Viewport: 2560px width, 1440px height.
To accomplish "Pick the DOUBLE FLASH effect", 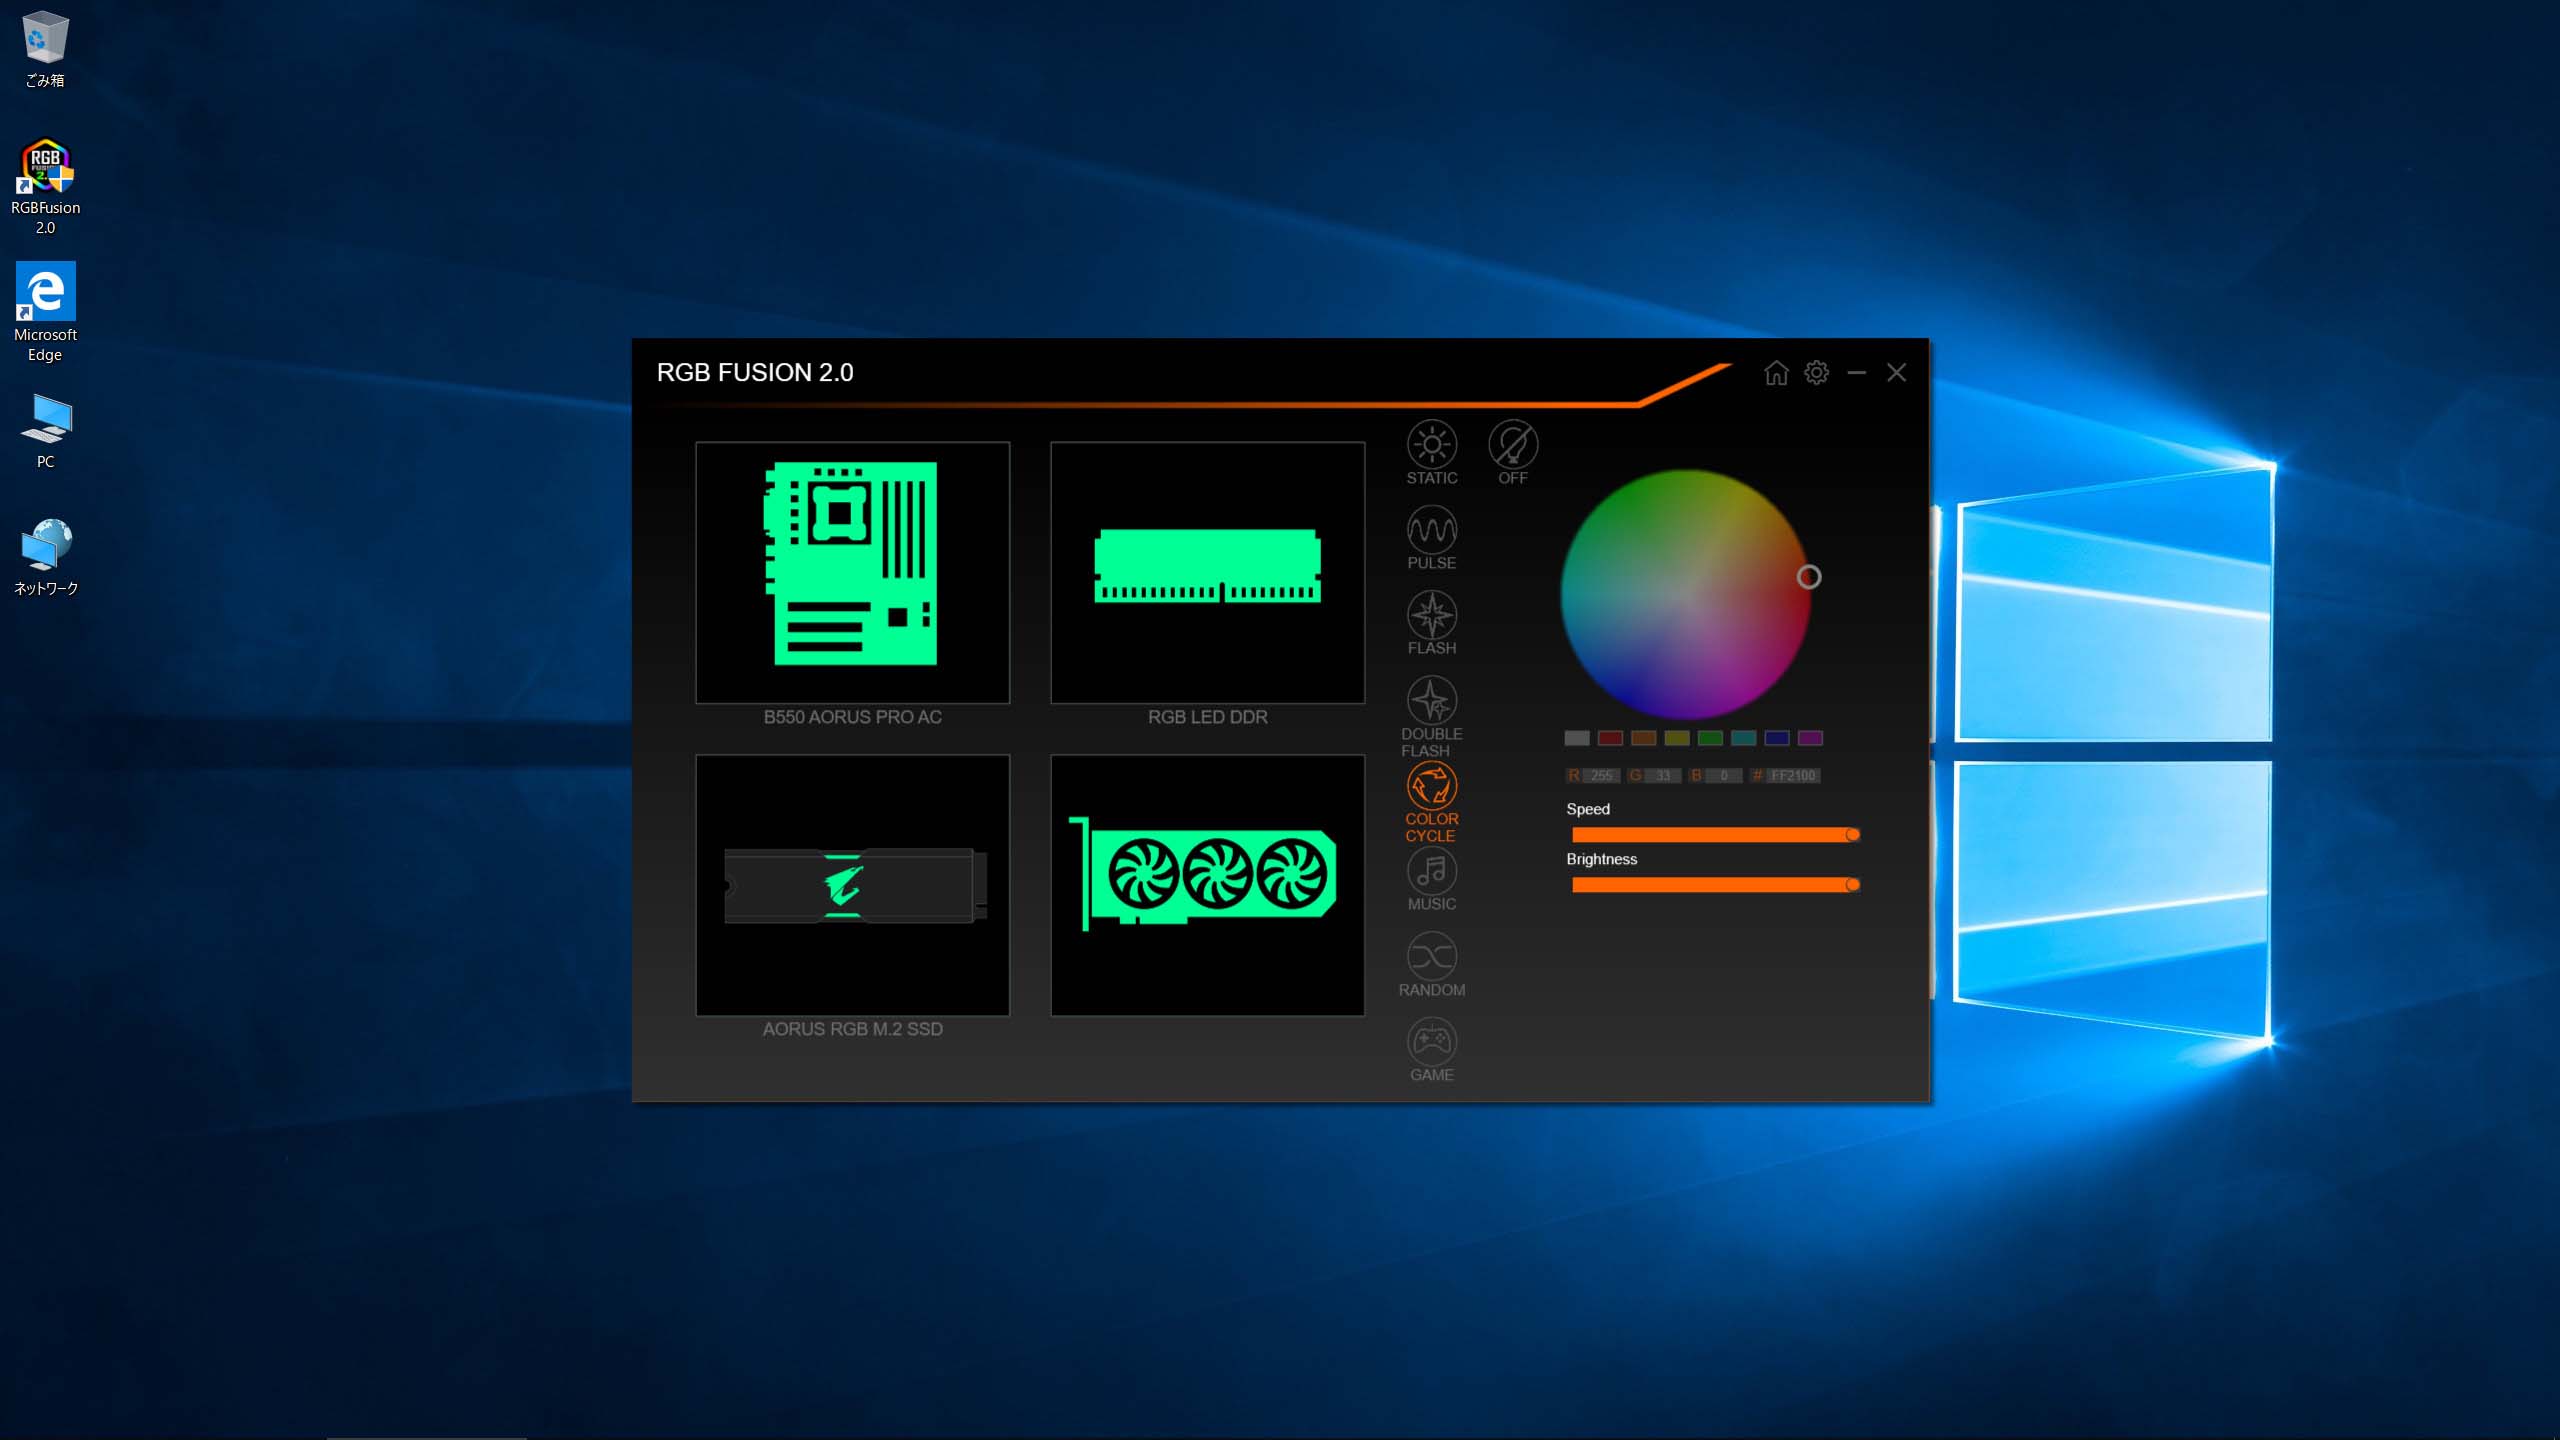I will 1431,701.
